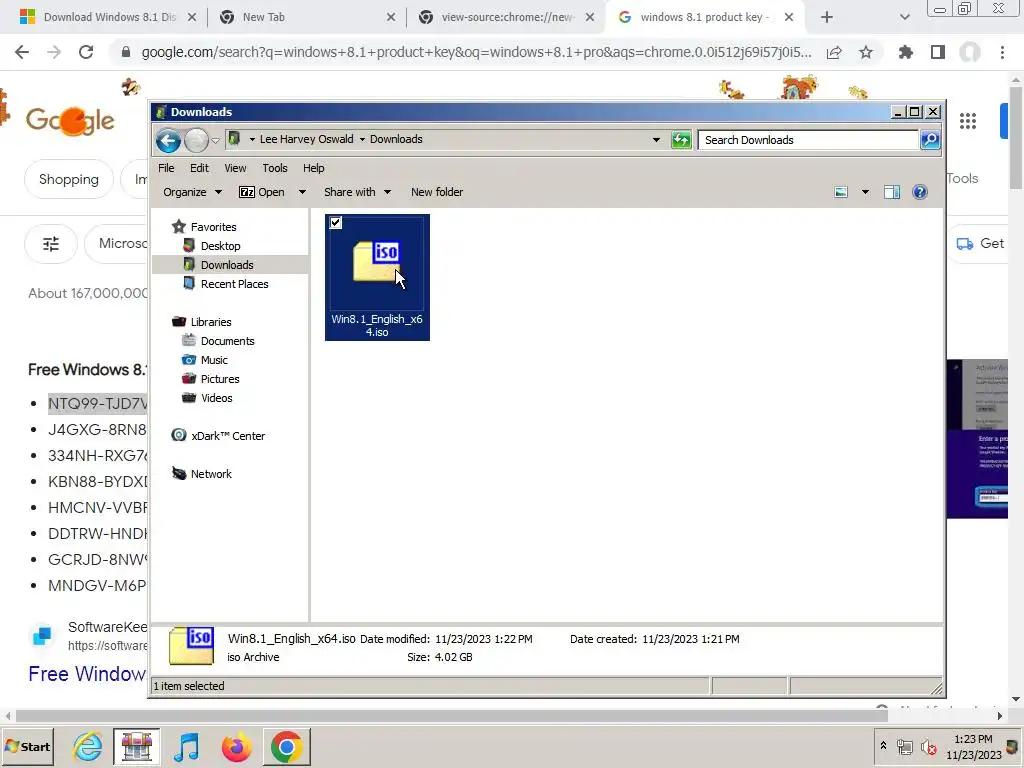Open the Tools menu in Downloads

click(x=275, y=168)
